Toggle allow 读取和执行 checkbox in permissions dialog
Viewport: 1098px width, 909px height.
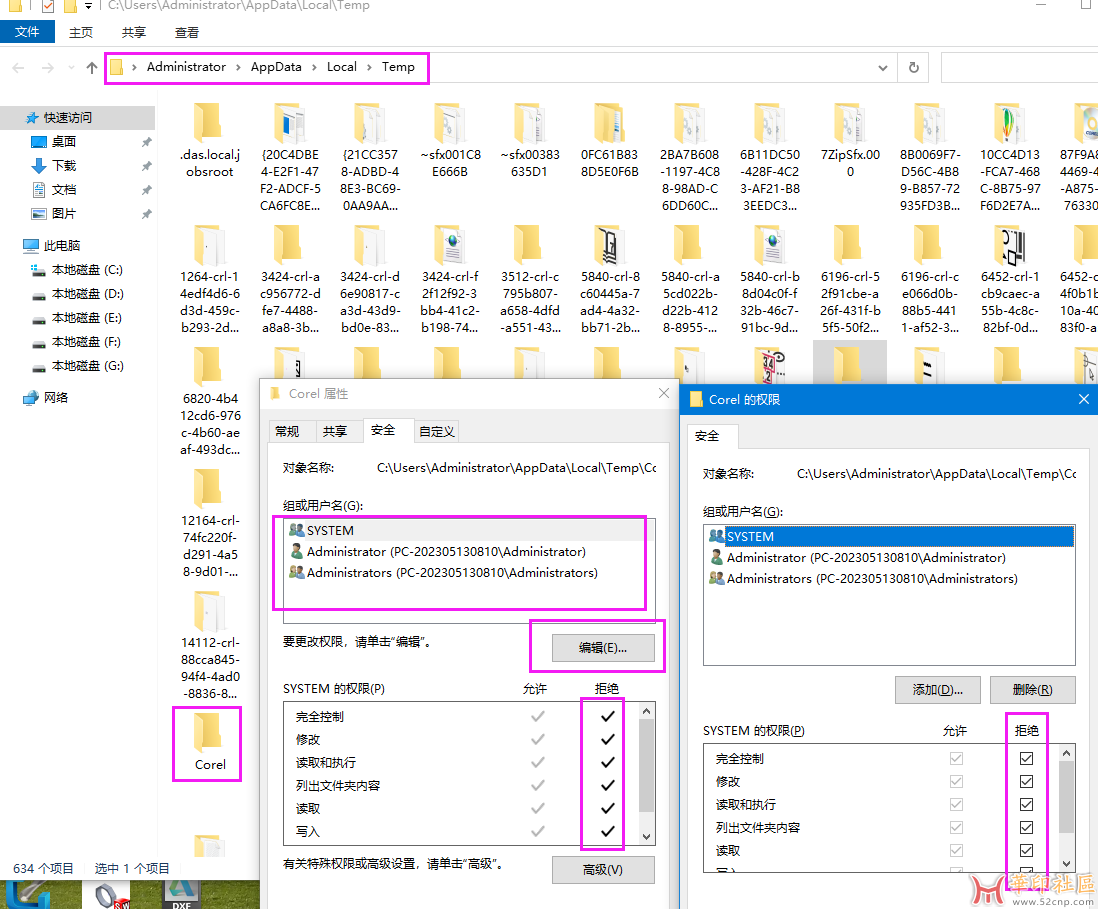click(957, 805)
